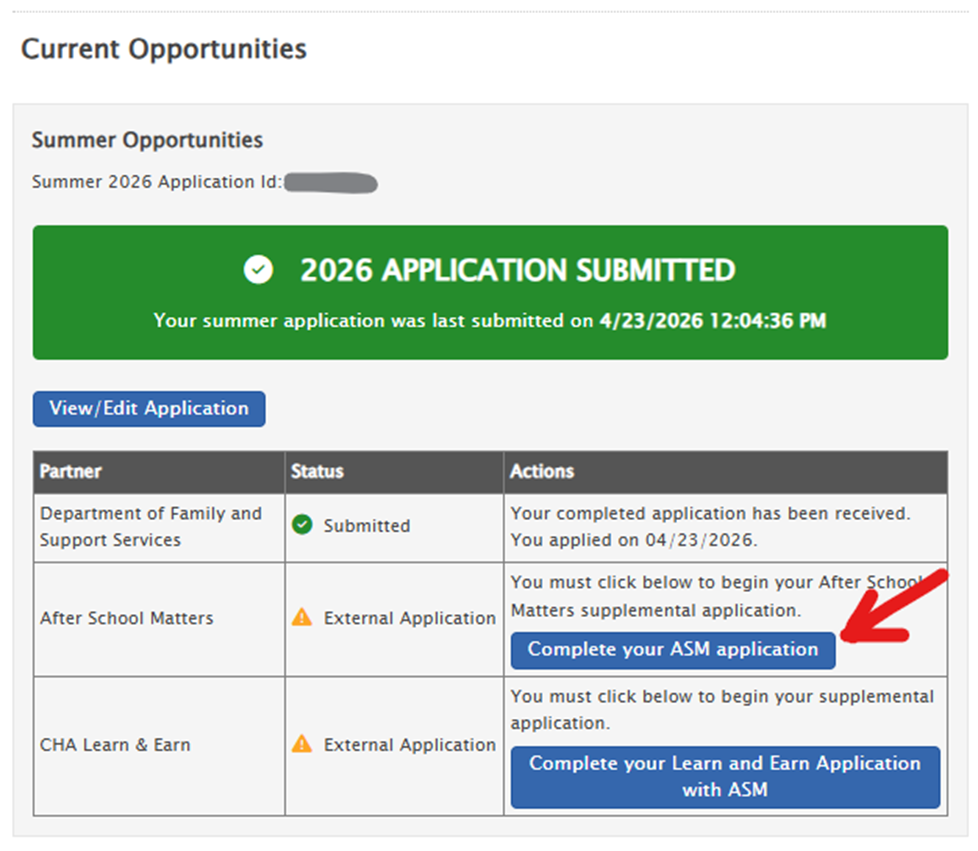Open the View/Edit Application button
Viewport: 978px width, 851px height.
pyautogui.click(x=149, y=409)
